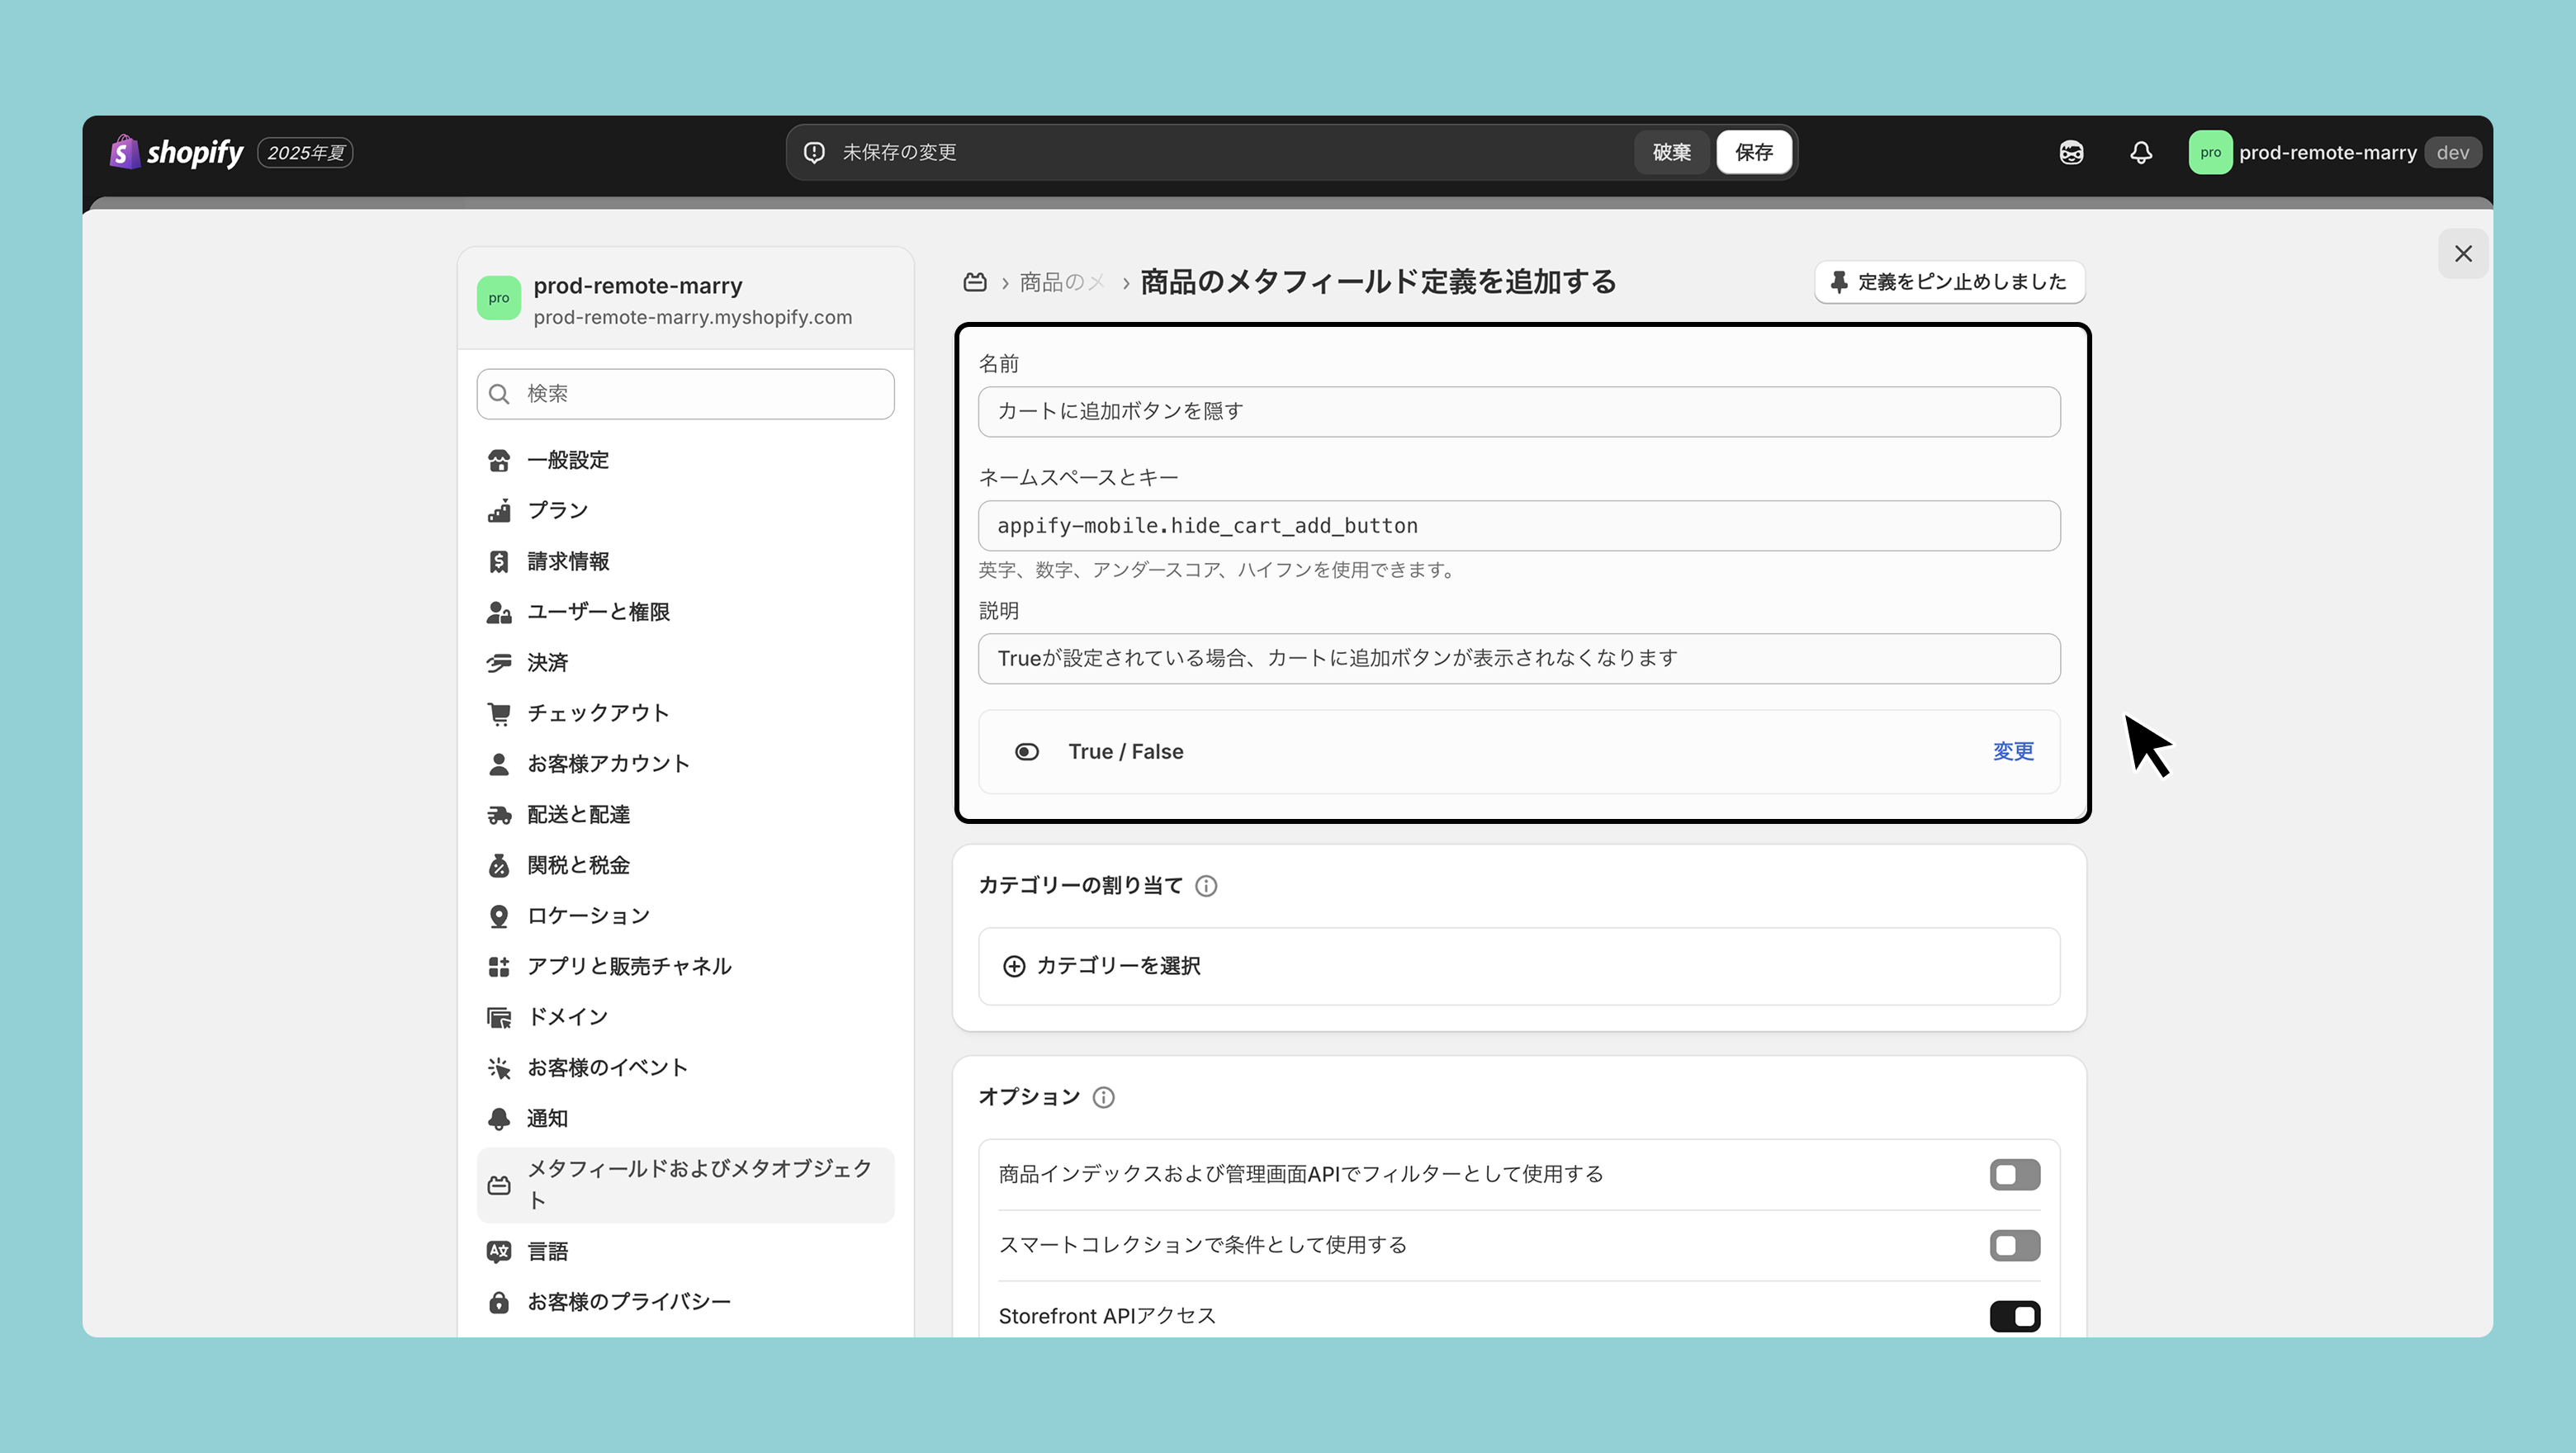The width and height of the screenshot is (2576, 1453).
Task: Click the plus icon for カテゴリーを選択
Action: click(x=1013, y=966)
